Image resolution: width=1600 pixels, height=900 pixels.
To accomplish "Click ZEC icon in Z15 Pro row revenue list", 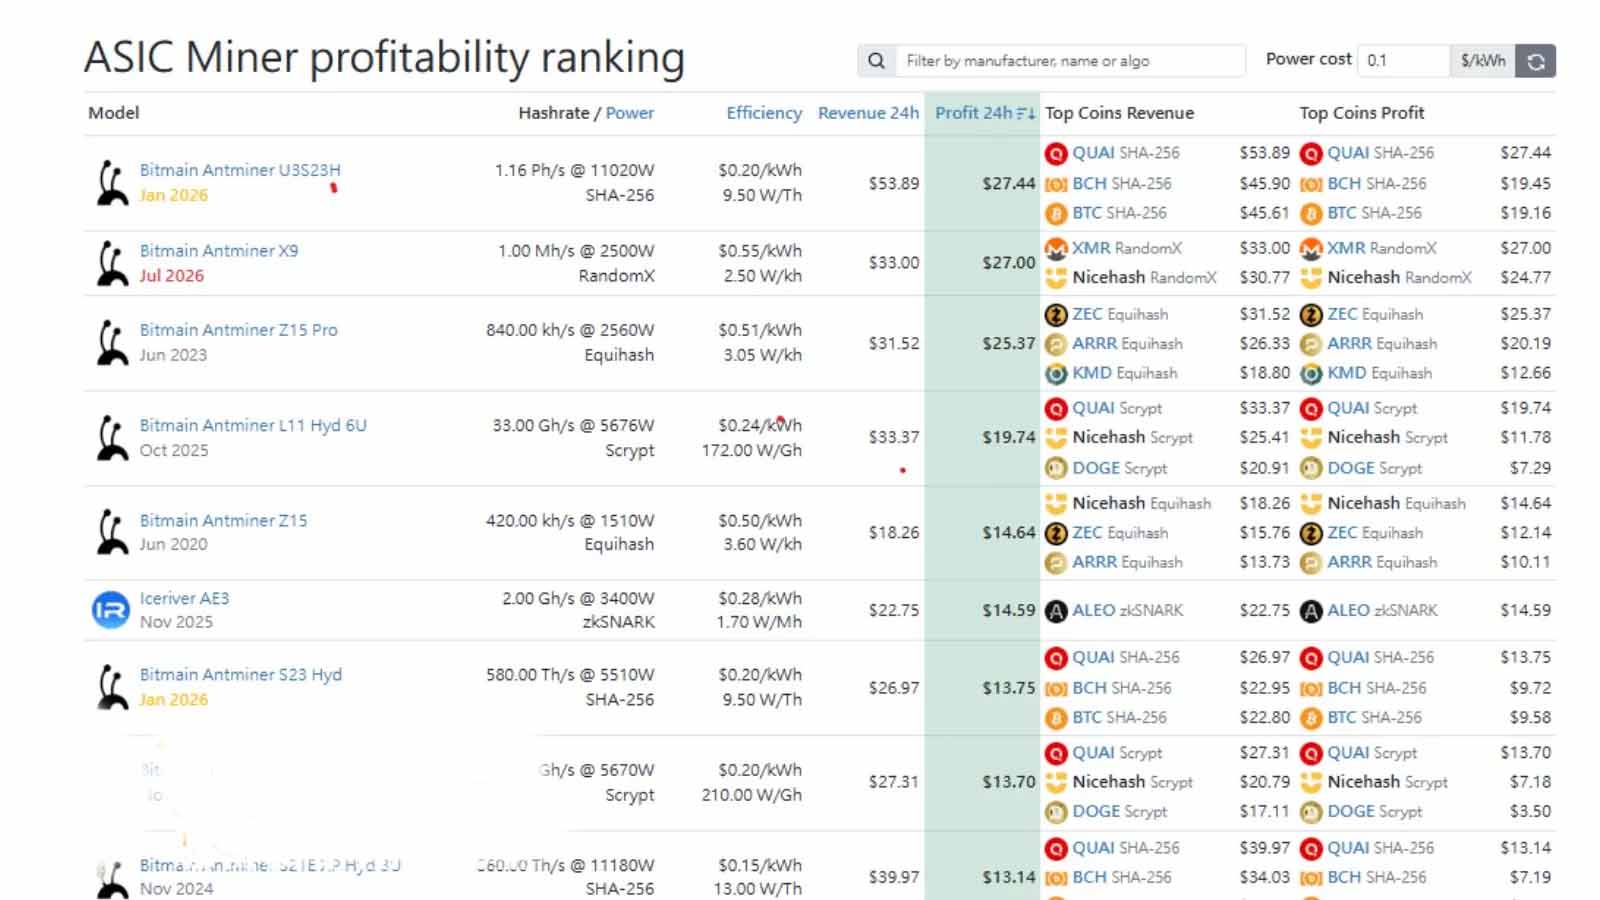I will click(1056, 315).
